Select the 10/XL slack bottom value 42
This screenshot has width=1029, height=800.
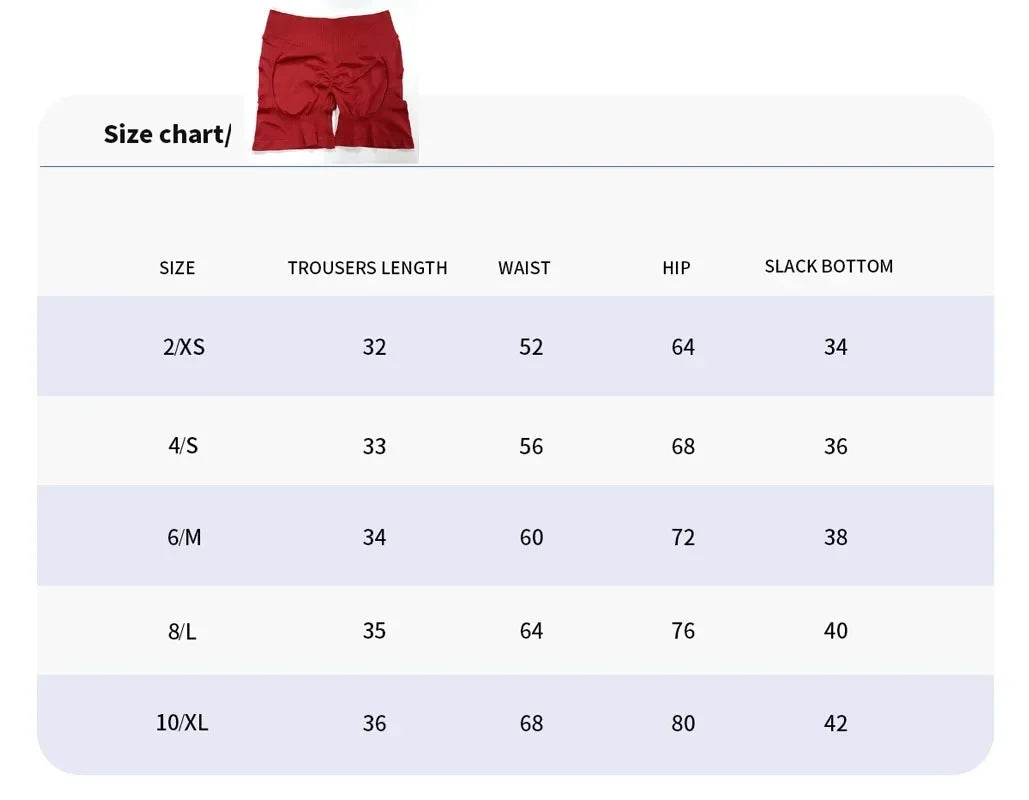[x=835, y=723]
